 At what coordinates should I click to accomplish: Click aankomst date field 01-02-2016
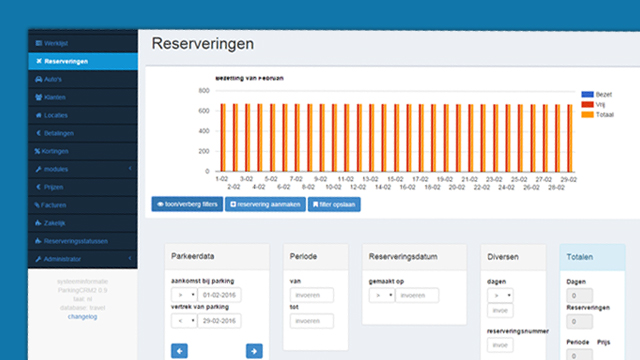click(x=219, y=295)
